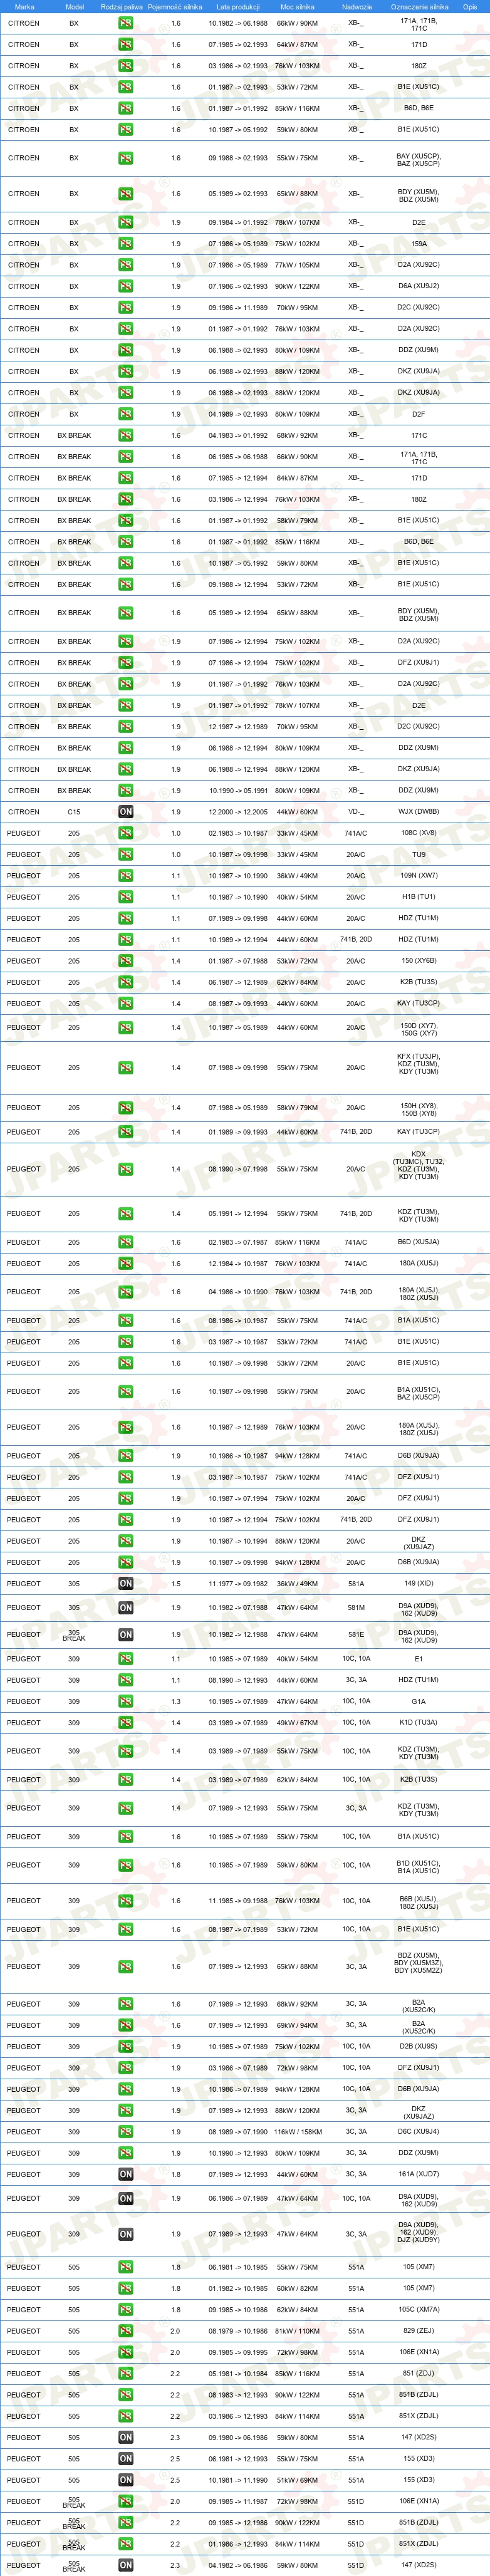
Task: Click the petrol icon in the Peugeot 505 829 (ZEJ) row
Action: (125, 2331)
